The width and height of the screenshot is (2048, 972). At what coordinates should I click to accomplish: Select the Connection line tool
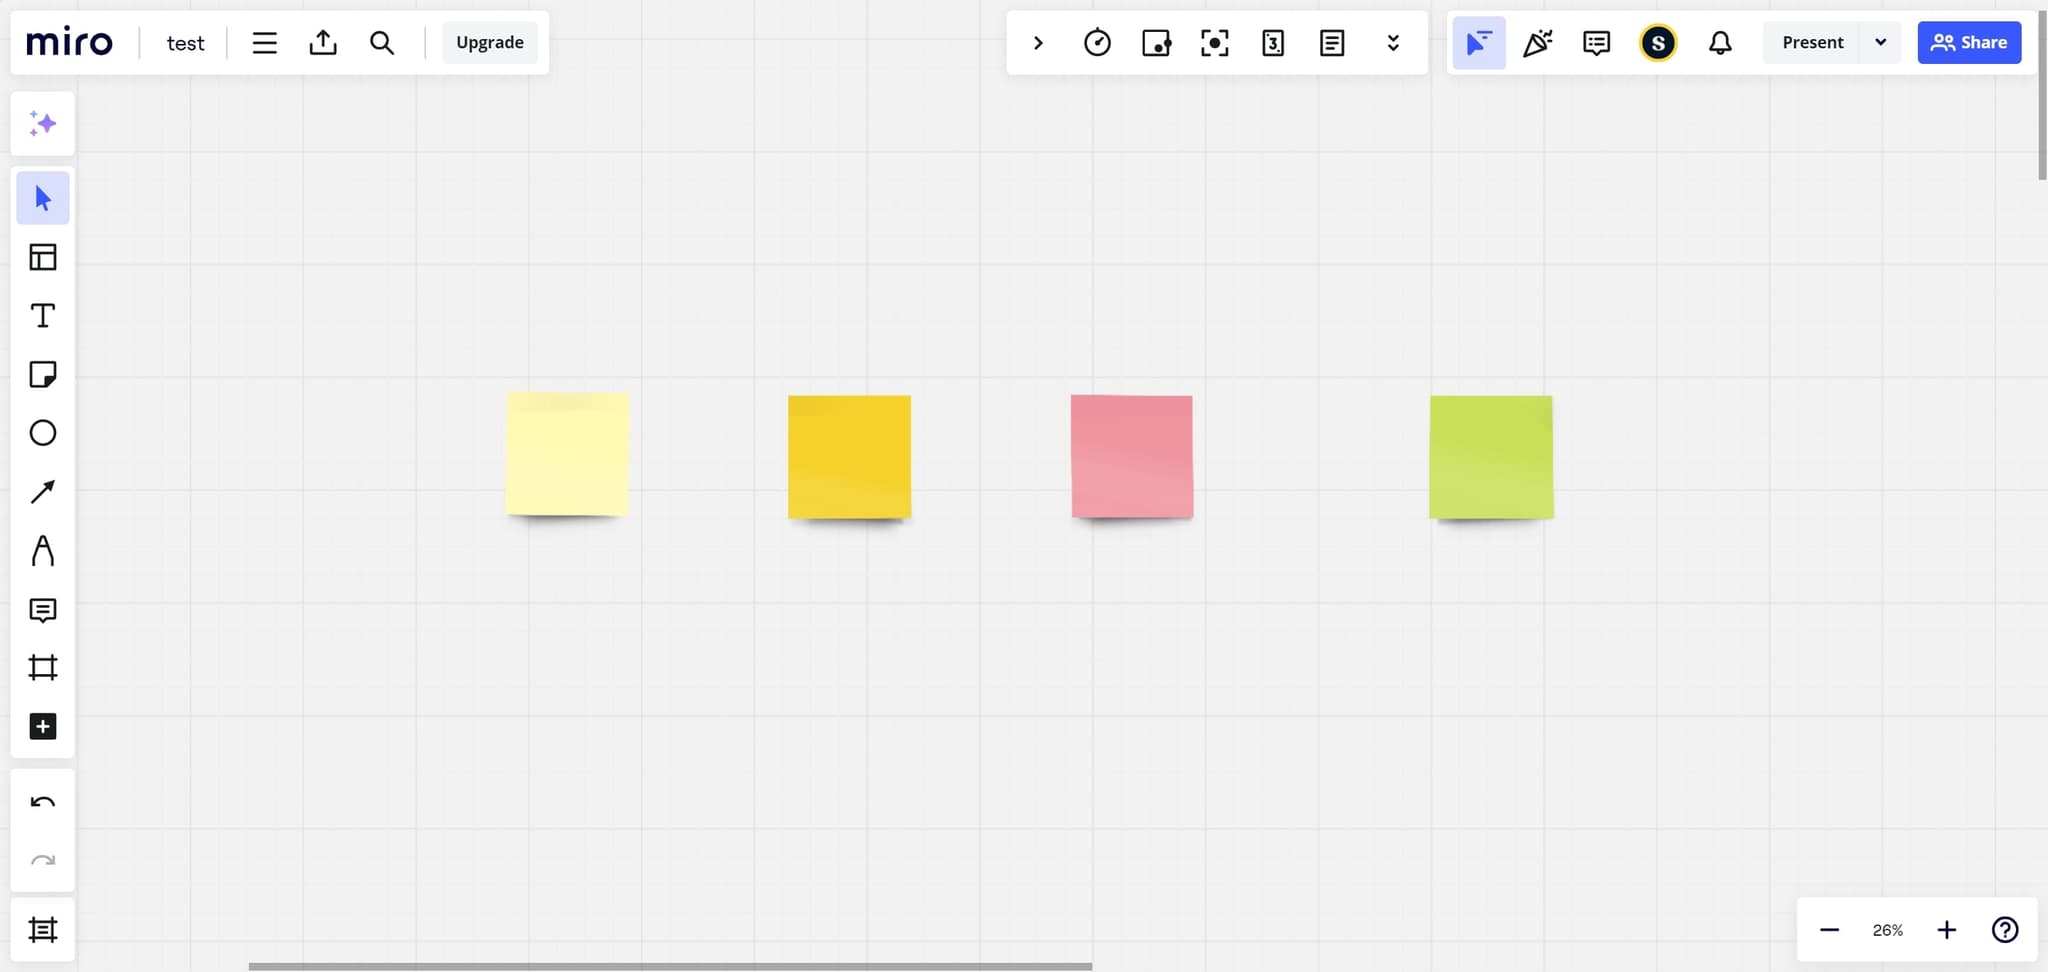[43, 491]
